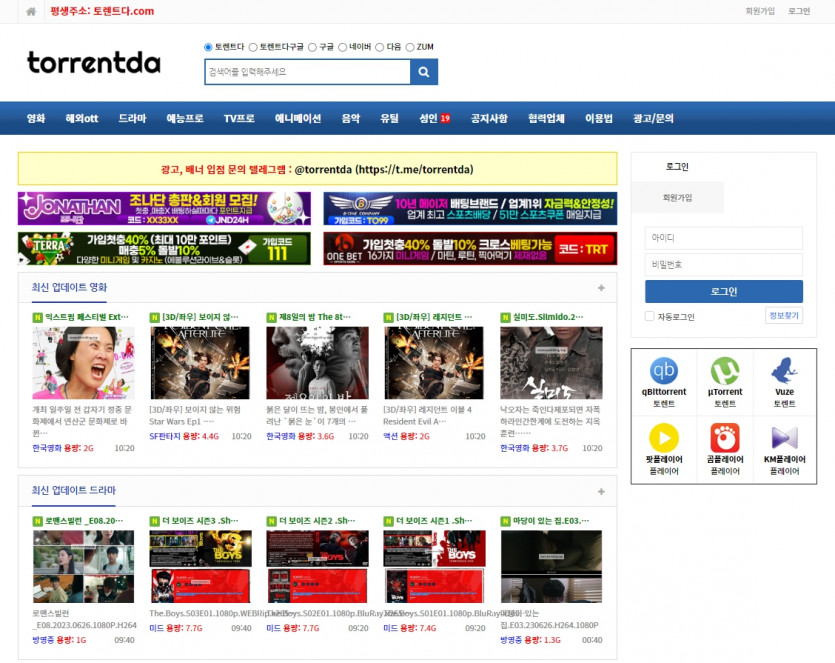Open the 애니메이션 menu item
This screenshot has width=835, height=663.
coord(298,118)
